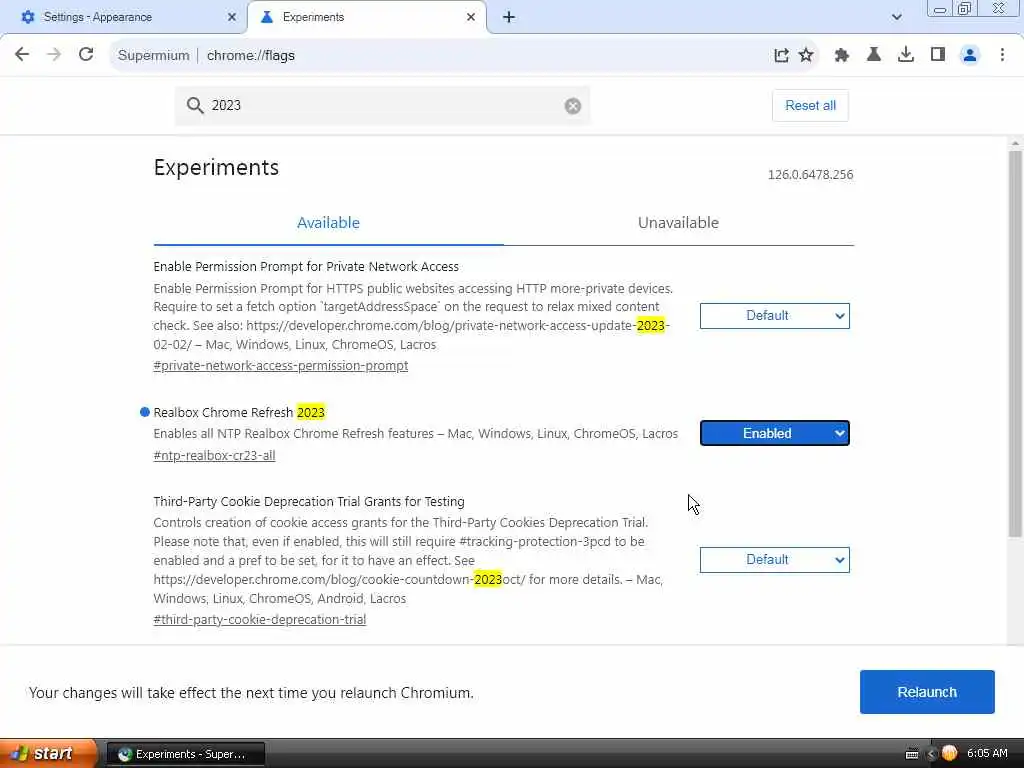The width and height of the screenshot is (1024, 768).
Task: Click Enable Permission Prompt for Private Network title
Action: (x=306, y=266)
